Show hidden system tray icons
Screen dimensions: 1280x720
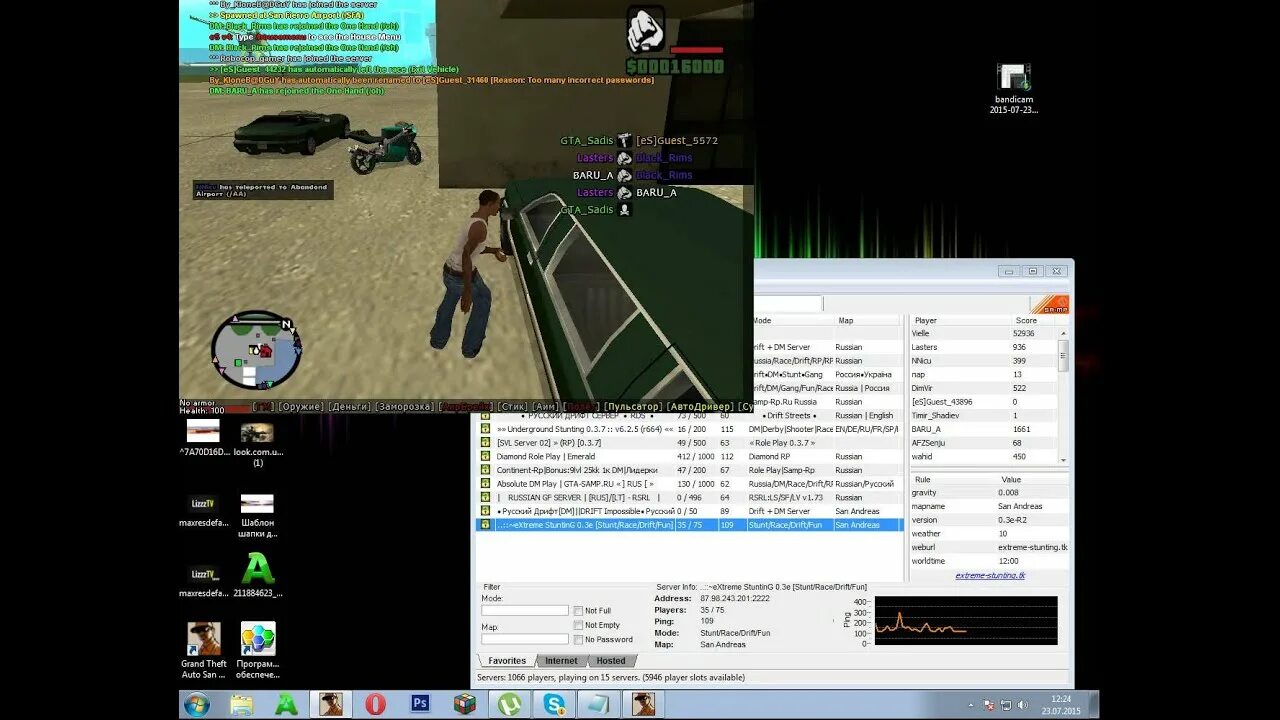[972, 705]
